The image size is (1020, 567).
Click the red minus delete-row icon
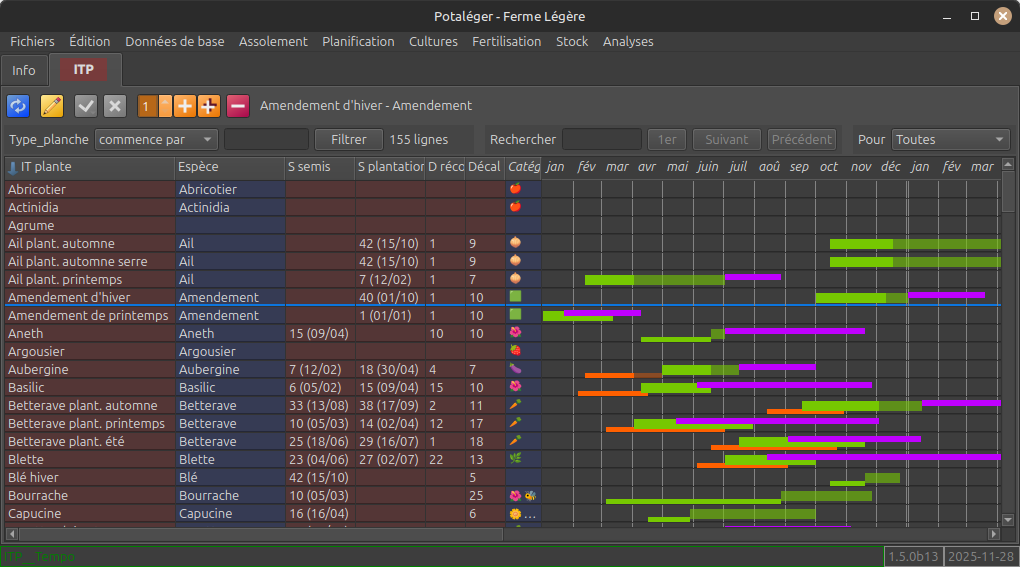coord(238,106)
